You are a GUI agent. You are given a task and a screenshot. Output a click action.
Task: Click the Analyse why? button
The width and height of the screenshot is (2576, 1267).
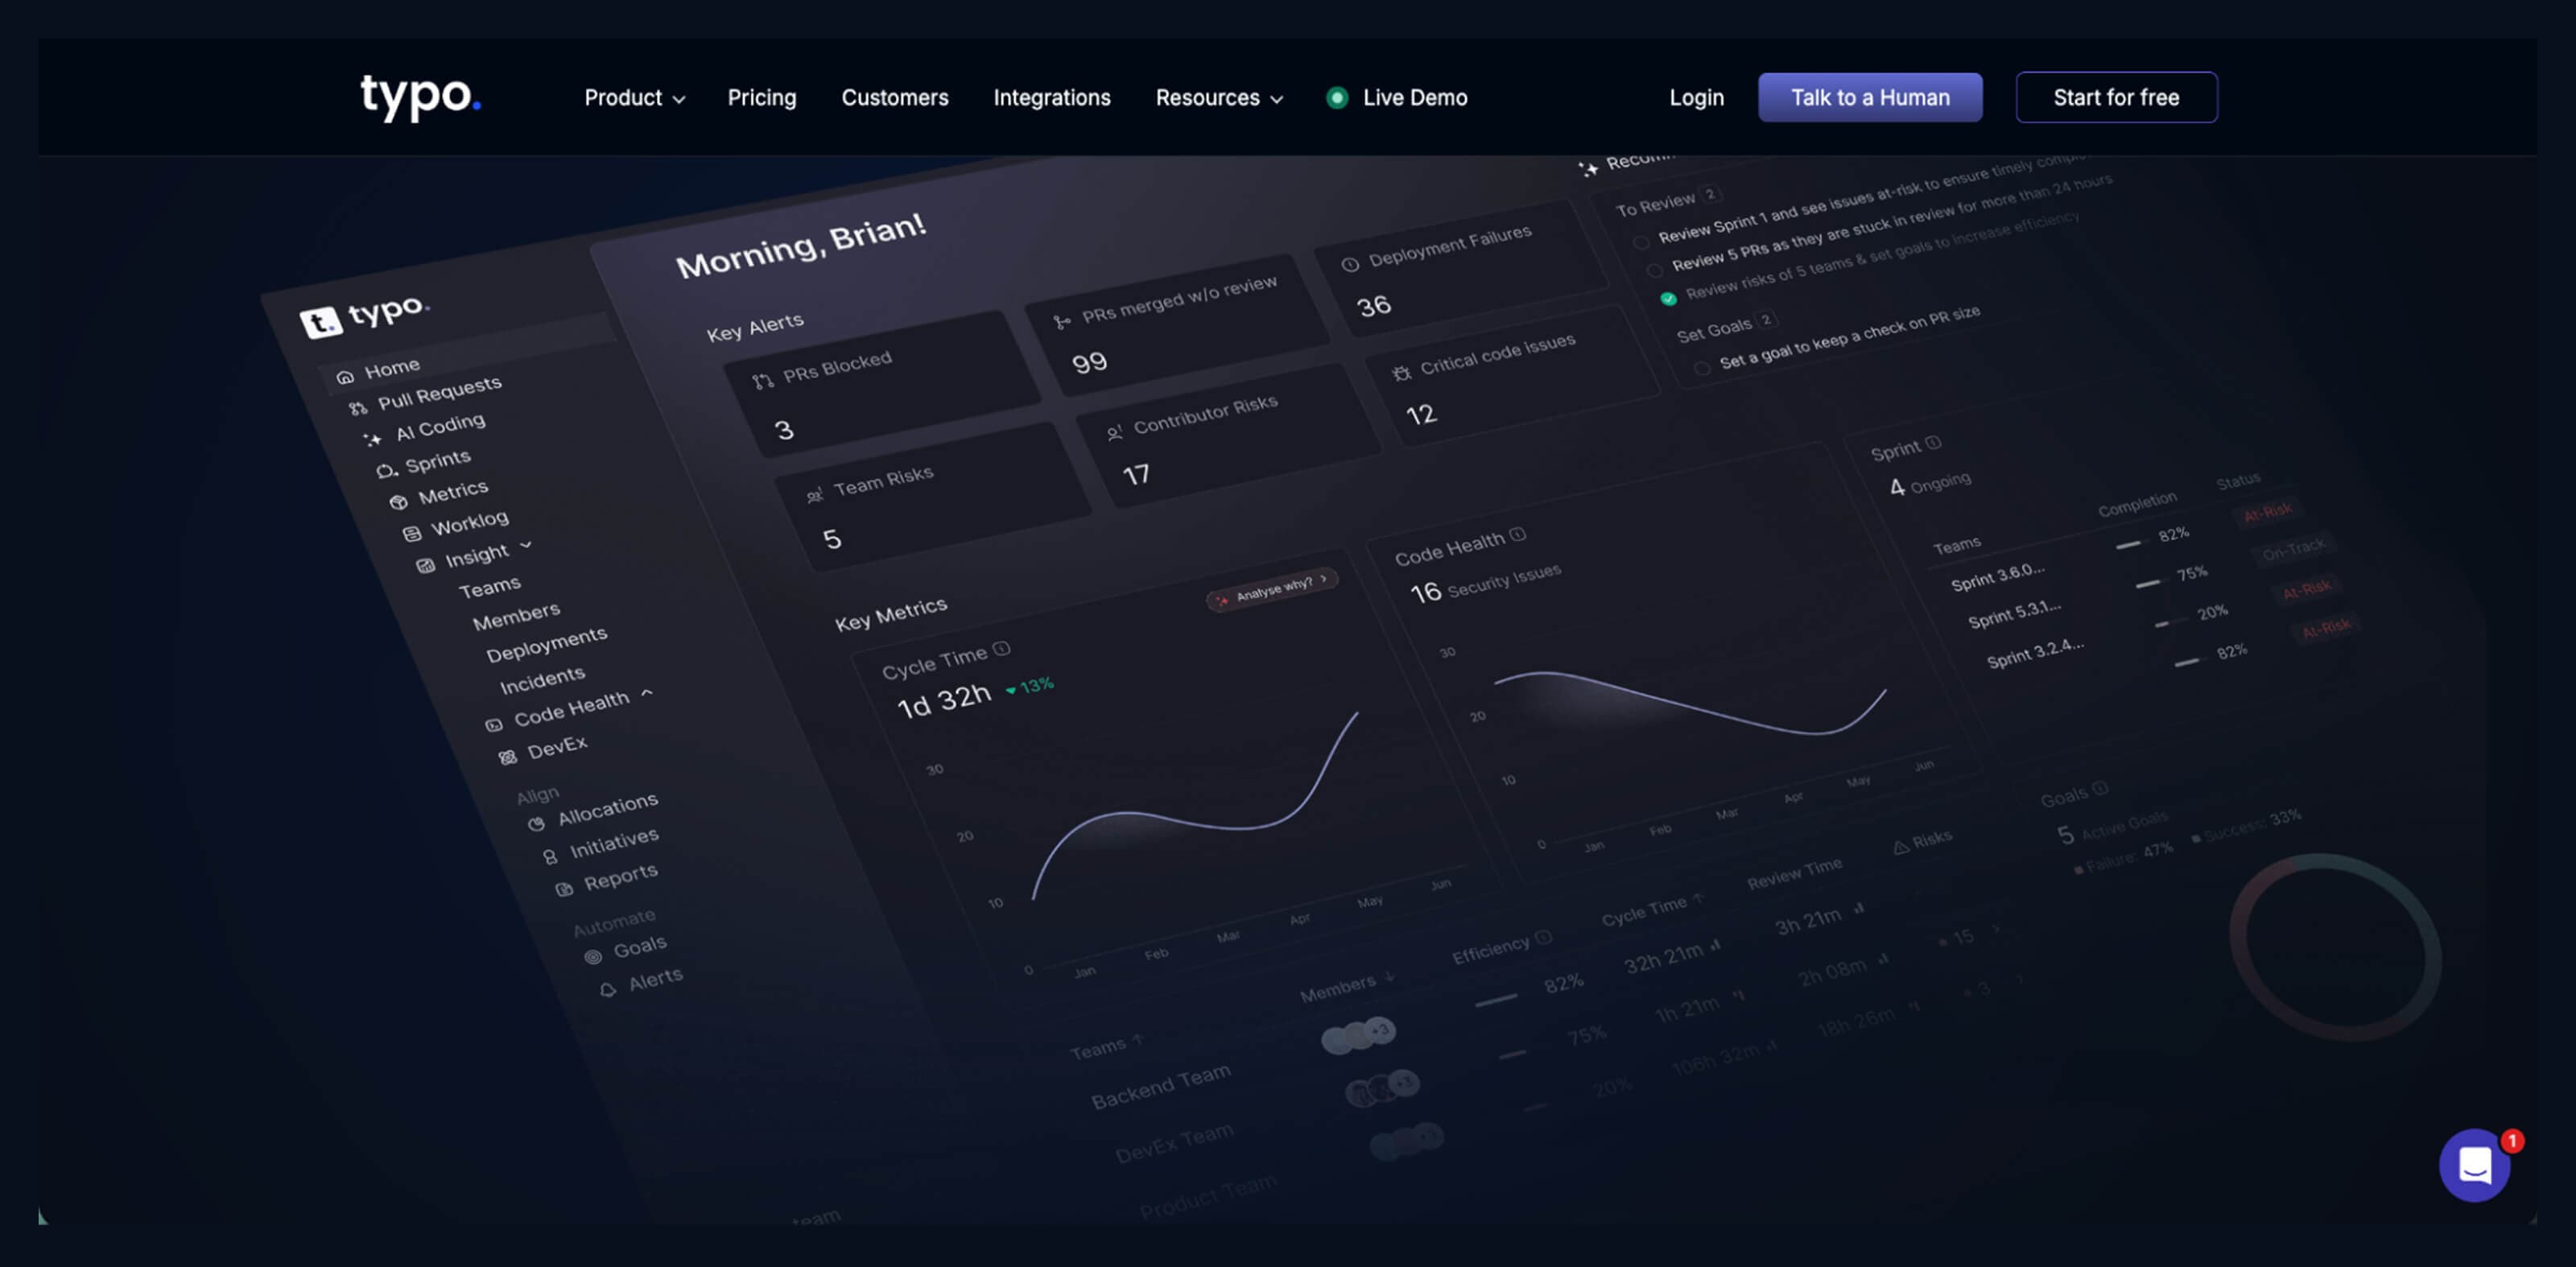pos(1272,589)
